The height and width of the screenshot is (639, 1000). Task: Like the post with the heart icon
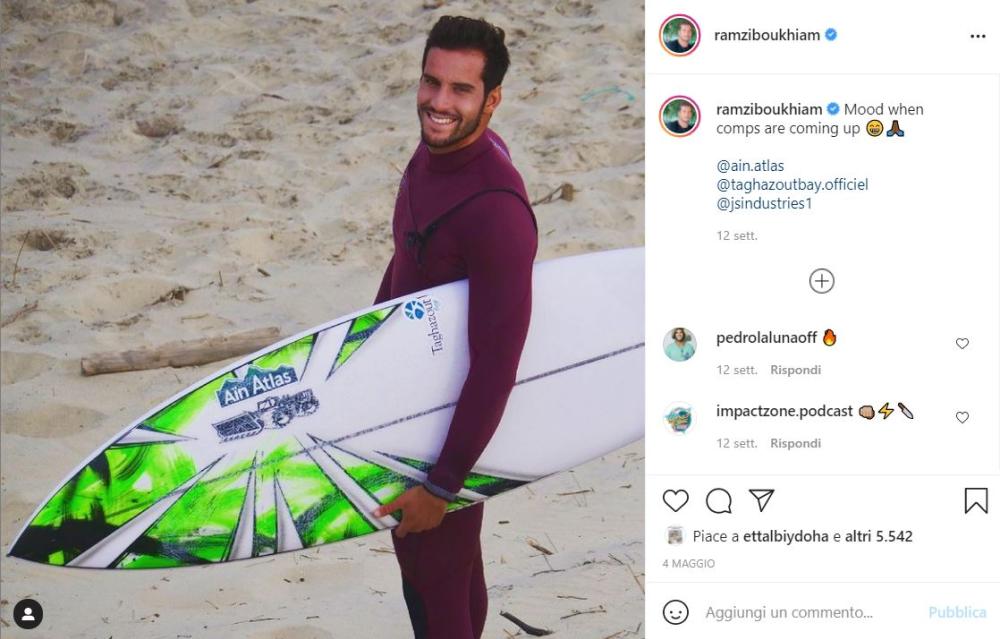(x=675, y=501)
